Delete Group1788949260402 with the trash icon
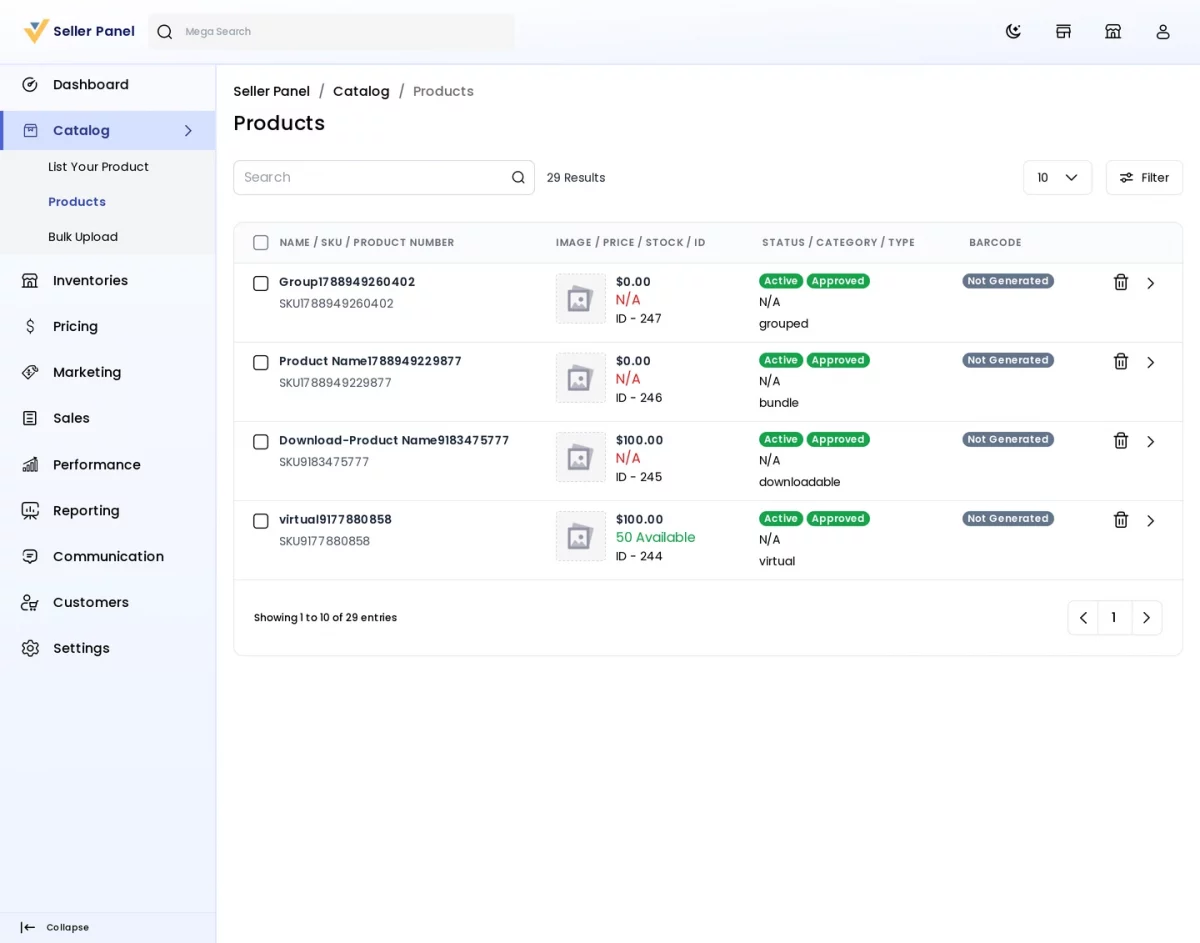Screen dimensions: 1200x943 tap(1121, 283)
